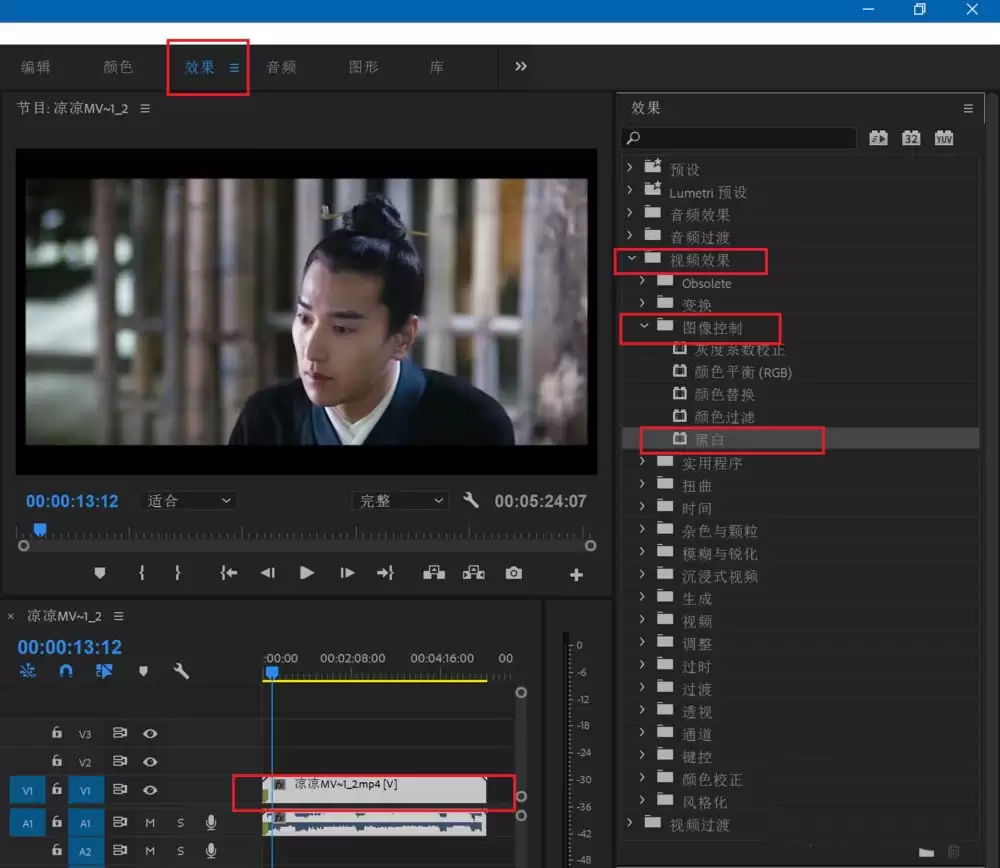Open the 适合 zoom level dropdown
The image size is (1000, 868).
190,501
